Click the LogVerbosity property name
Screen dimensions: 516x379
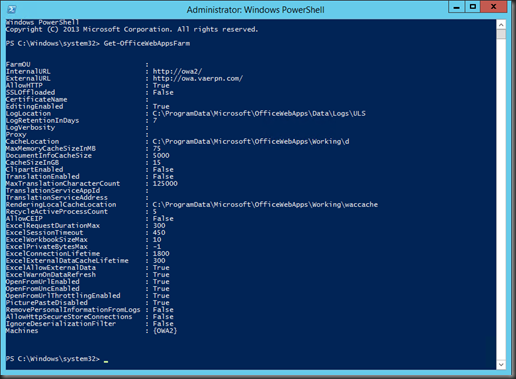[x=30, y=127]
